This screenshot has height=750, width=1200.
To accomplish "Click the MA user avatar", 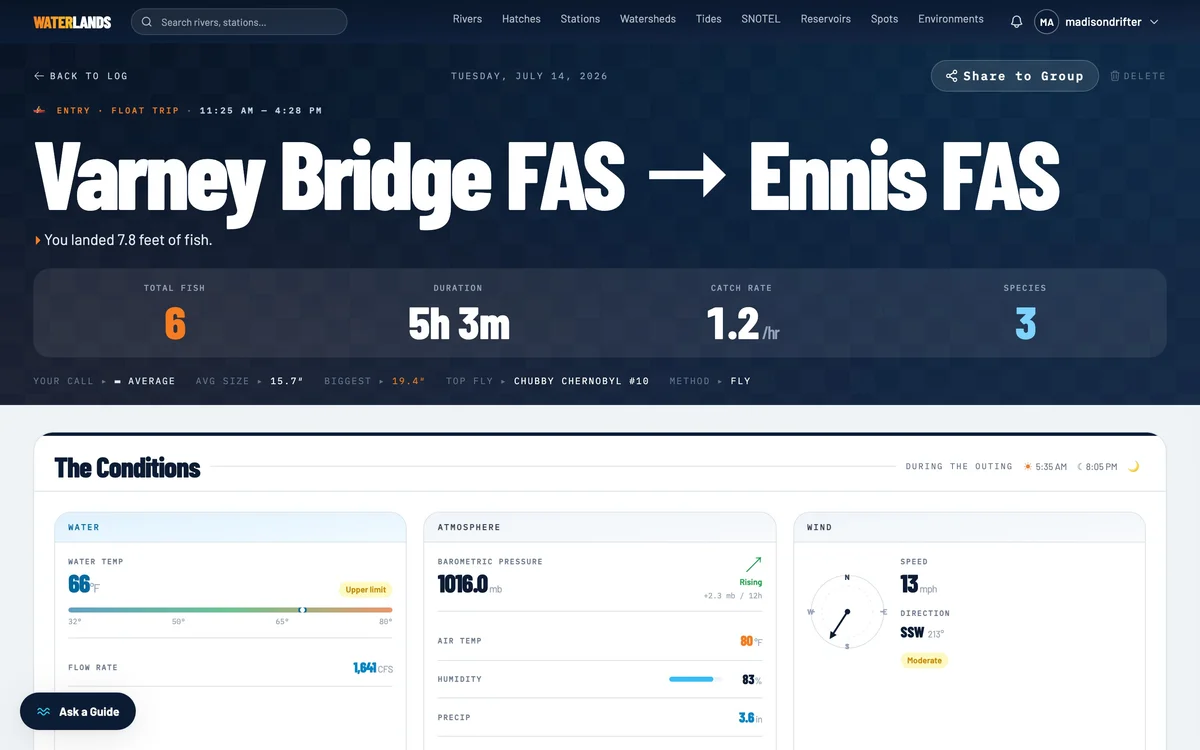I will point(1046,22).
